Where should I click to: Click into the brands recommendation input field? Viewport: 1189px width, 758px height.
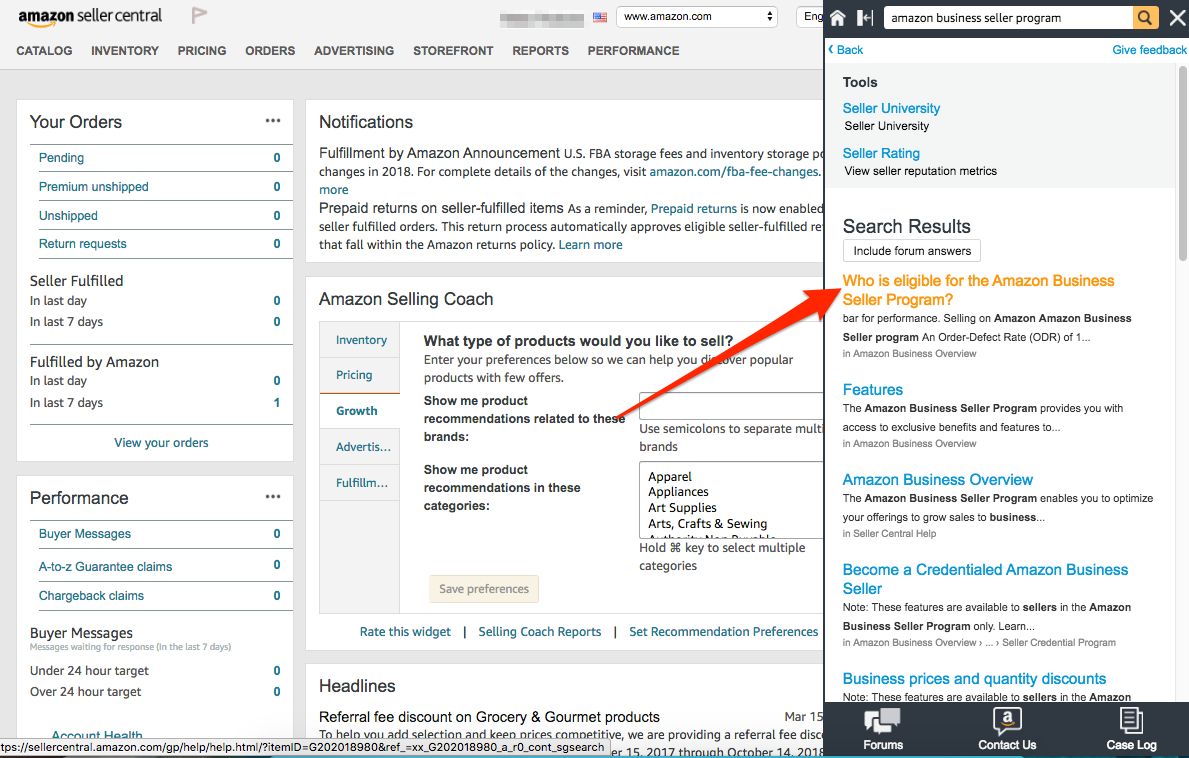coord(731,406)
